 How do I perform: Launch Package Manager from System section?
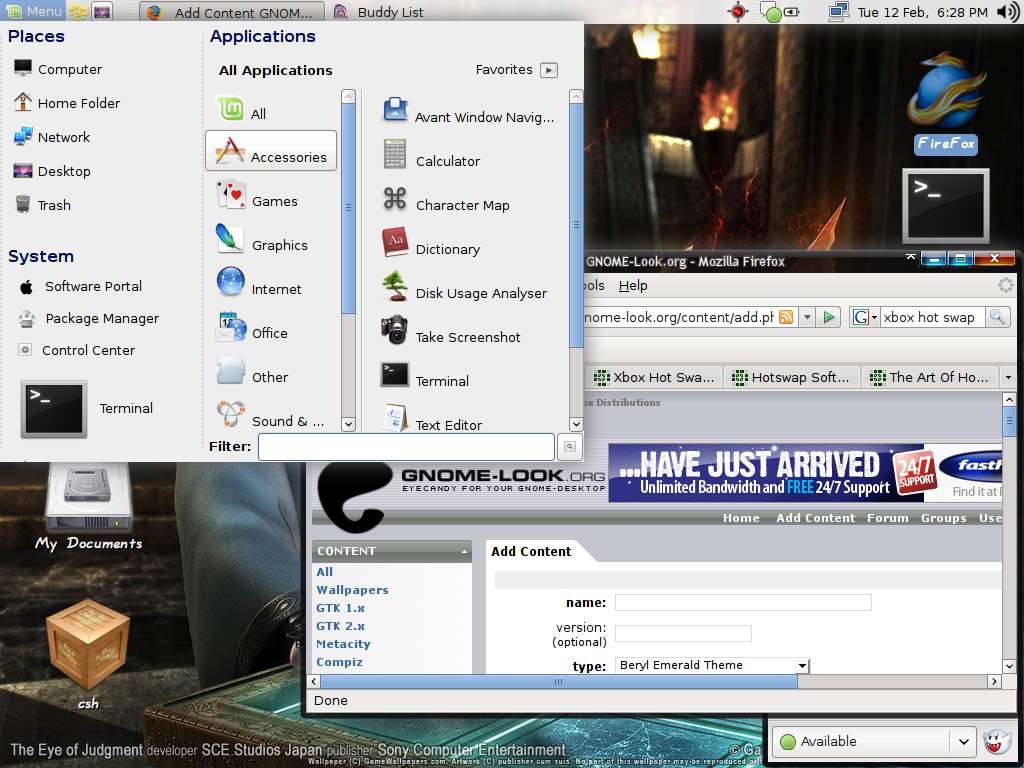click(x=89, y=318)
